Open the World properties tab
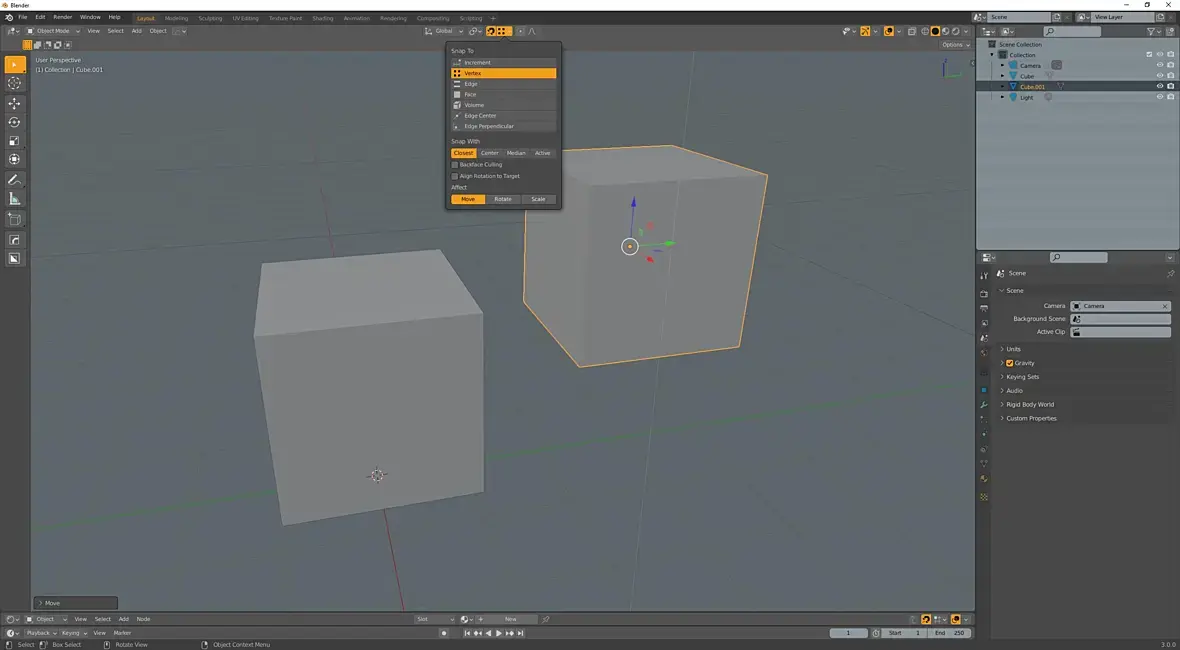Screen dimensions: 1180x650 click(x=984, y=353)
